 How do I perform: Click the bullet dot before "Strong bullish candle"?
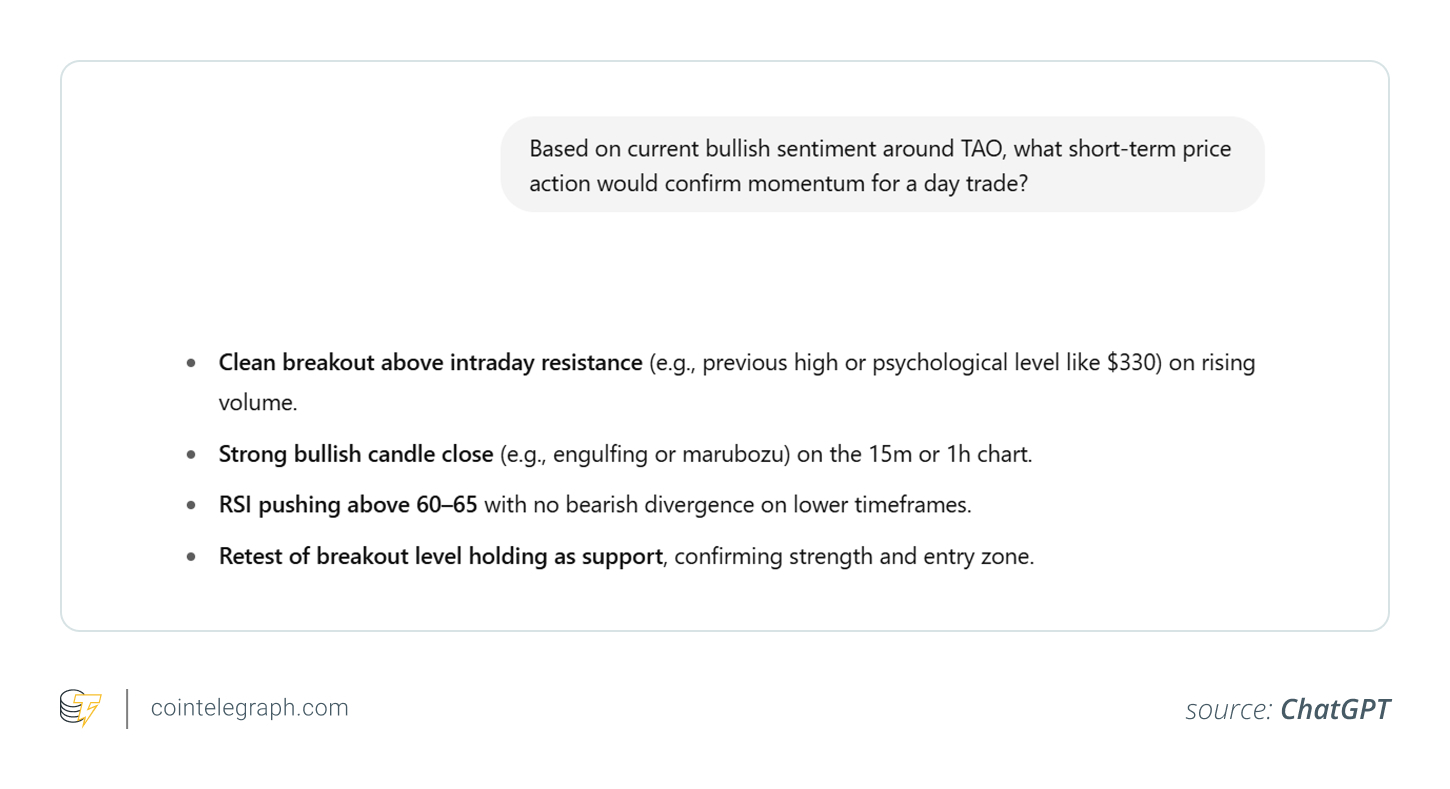coord(191,455)
